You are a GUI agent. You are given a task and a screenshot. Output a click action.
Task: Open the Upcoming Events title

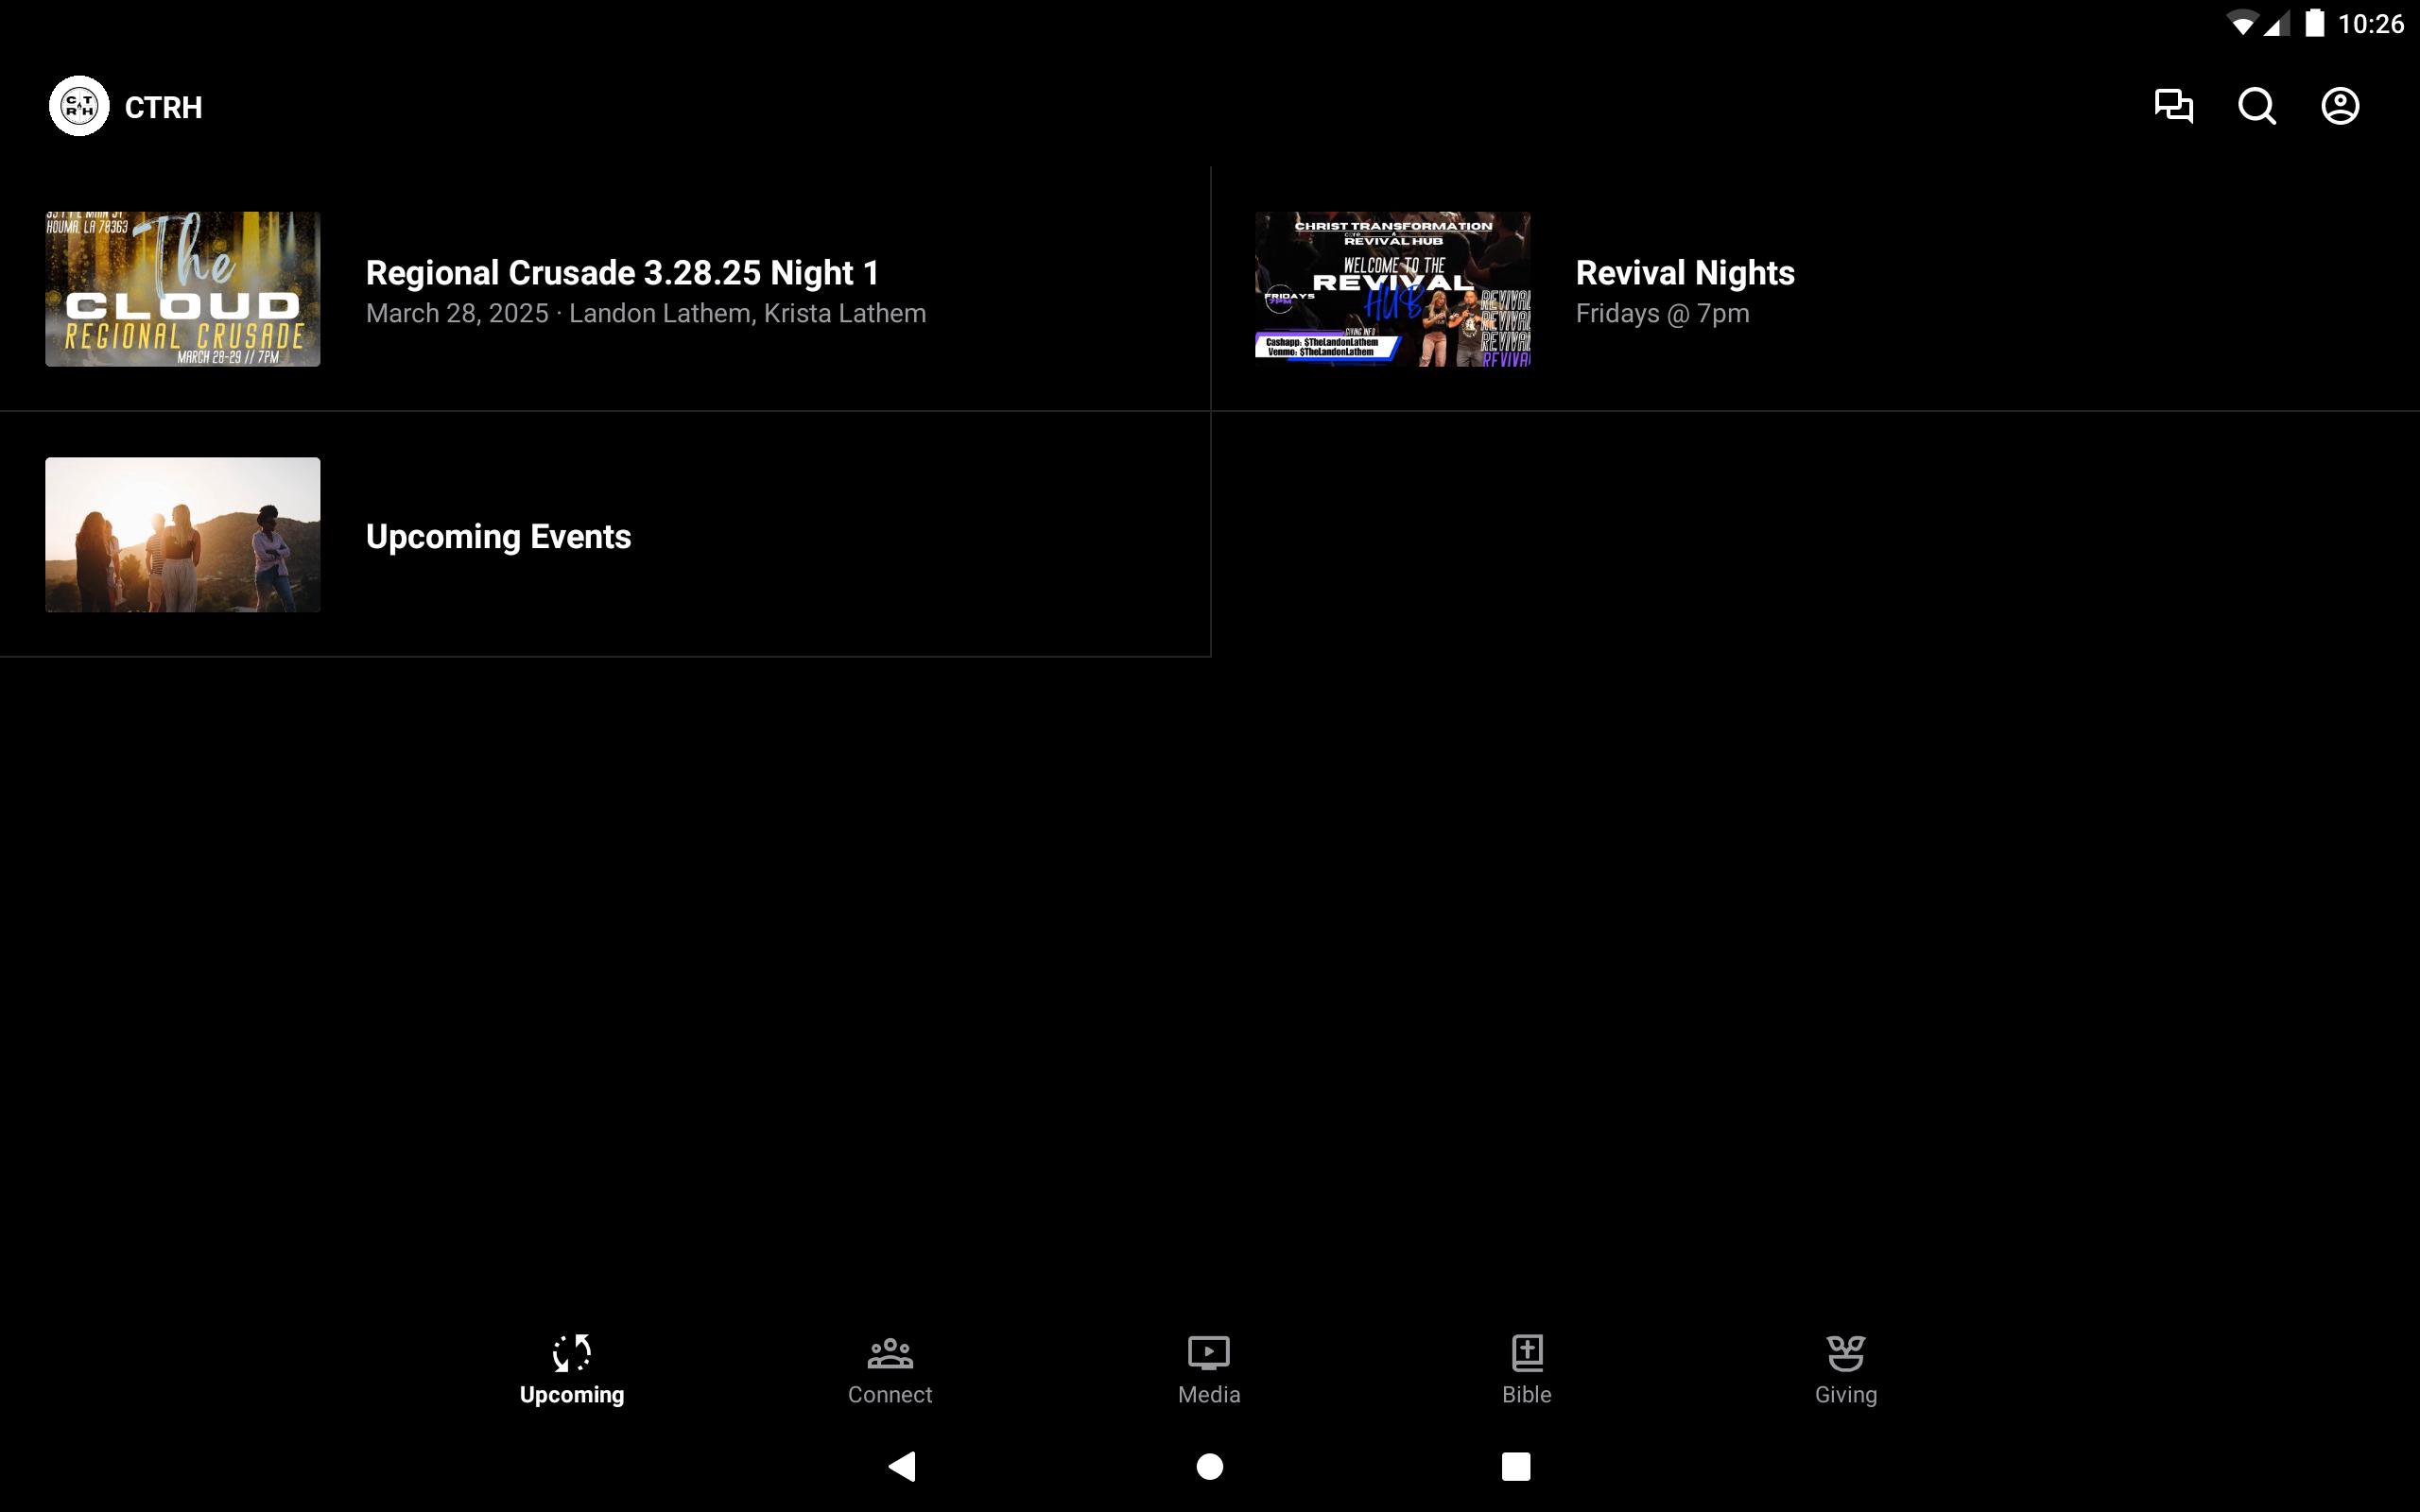[498, 537]
